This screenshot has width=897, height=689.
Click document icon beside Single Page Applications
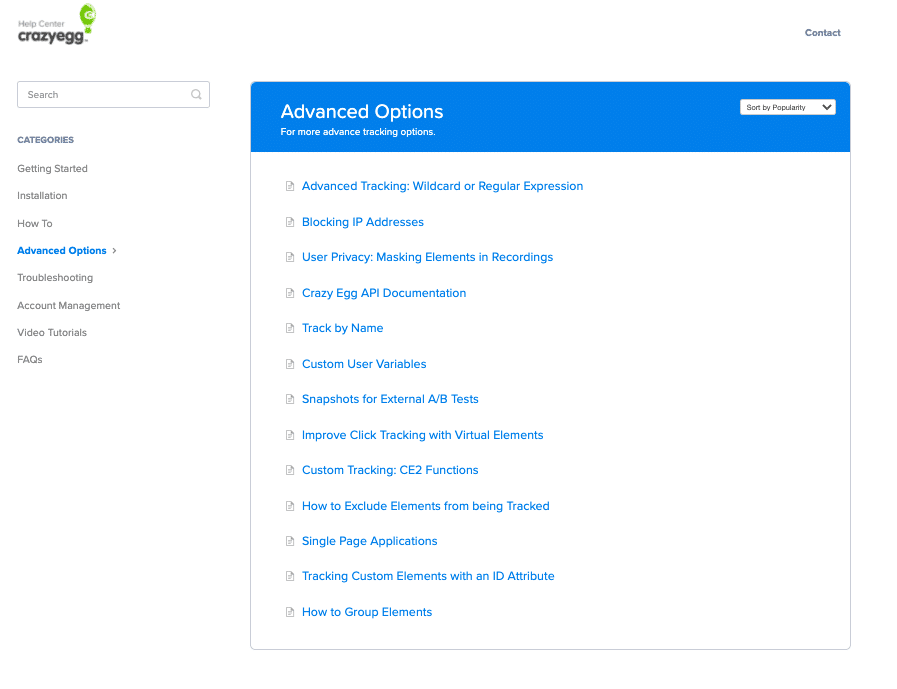[290, 541]
